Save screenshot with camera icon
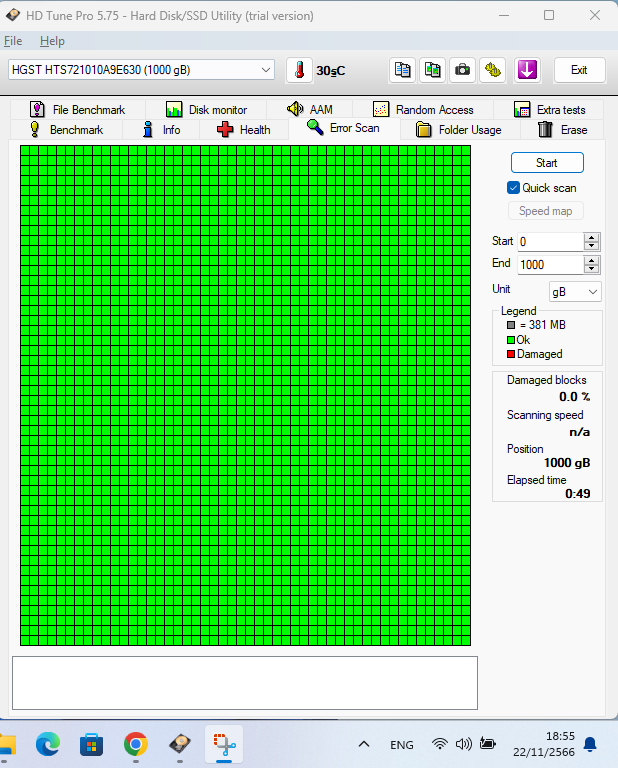618x768 pixels. click(462, 70)
